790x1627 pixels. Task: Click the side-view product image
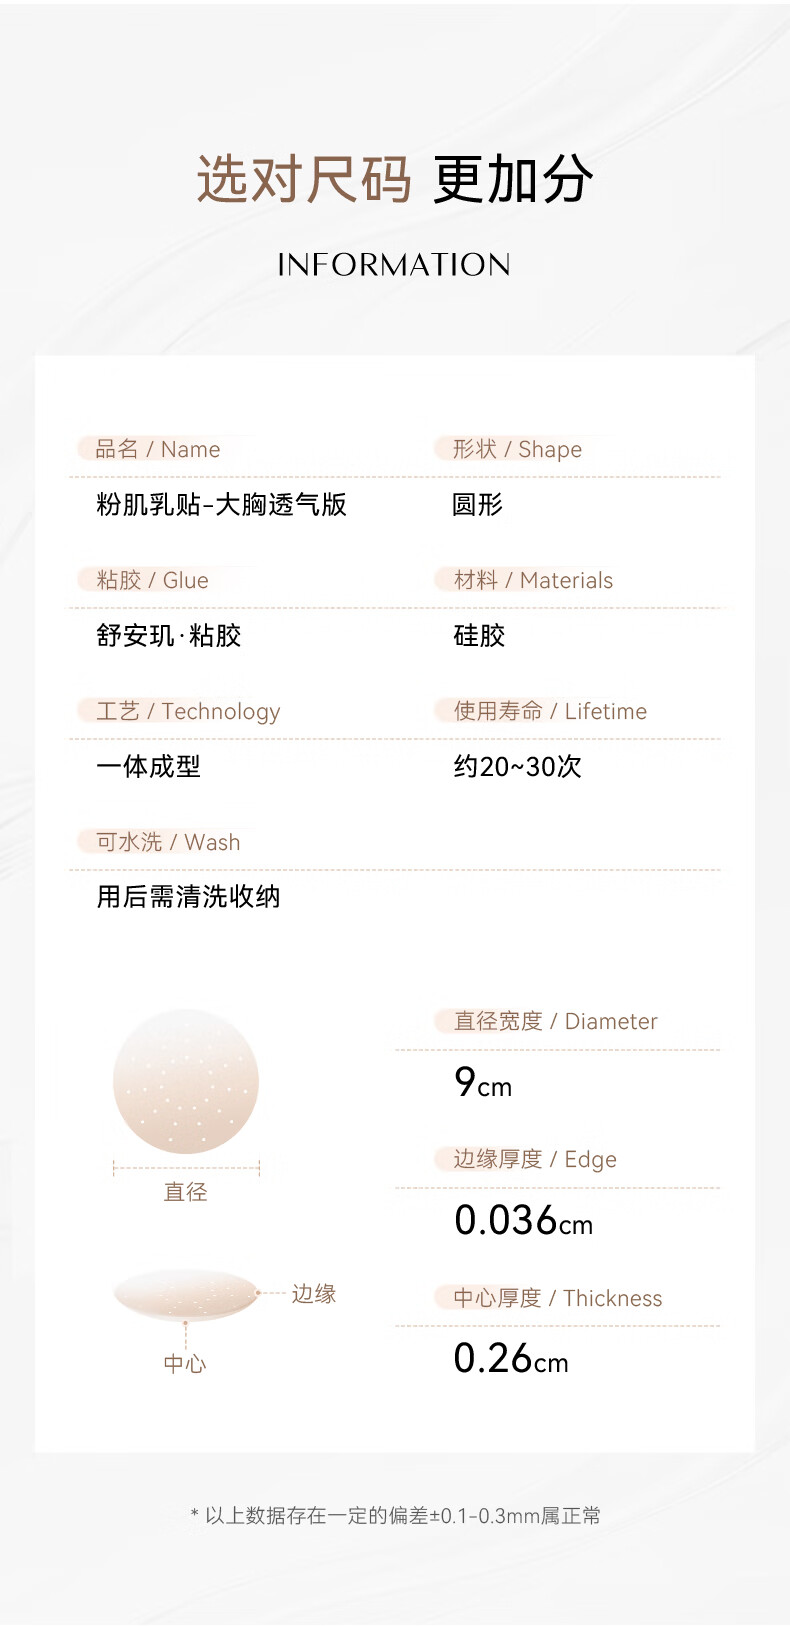pos(186,1295)
